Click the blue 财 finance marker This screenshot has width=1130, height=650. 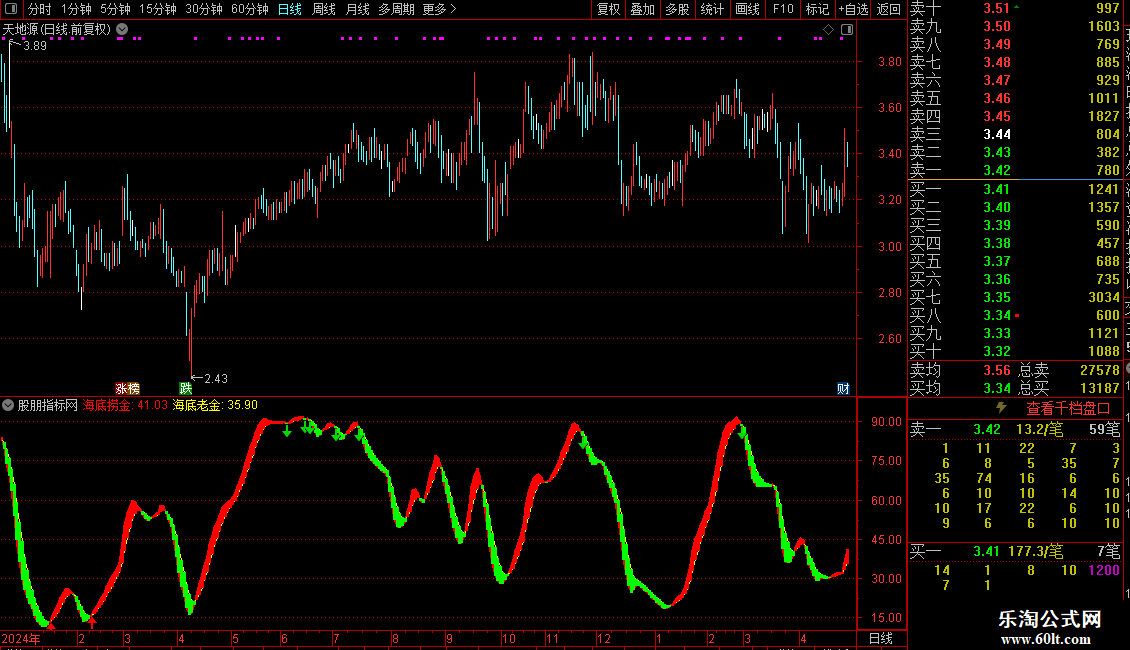[843, 388]
